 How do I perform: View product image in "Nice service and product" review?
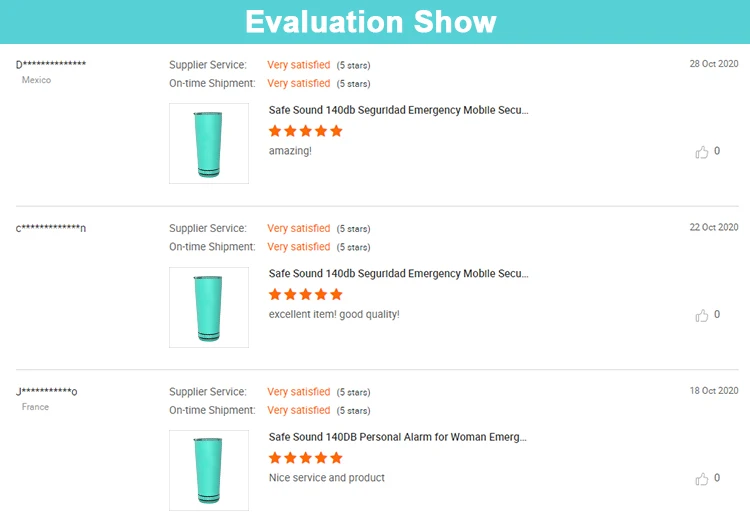[209, 470]
